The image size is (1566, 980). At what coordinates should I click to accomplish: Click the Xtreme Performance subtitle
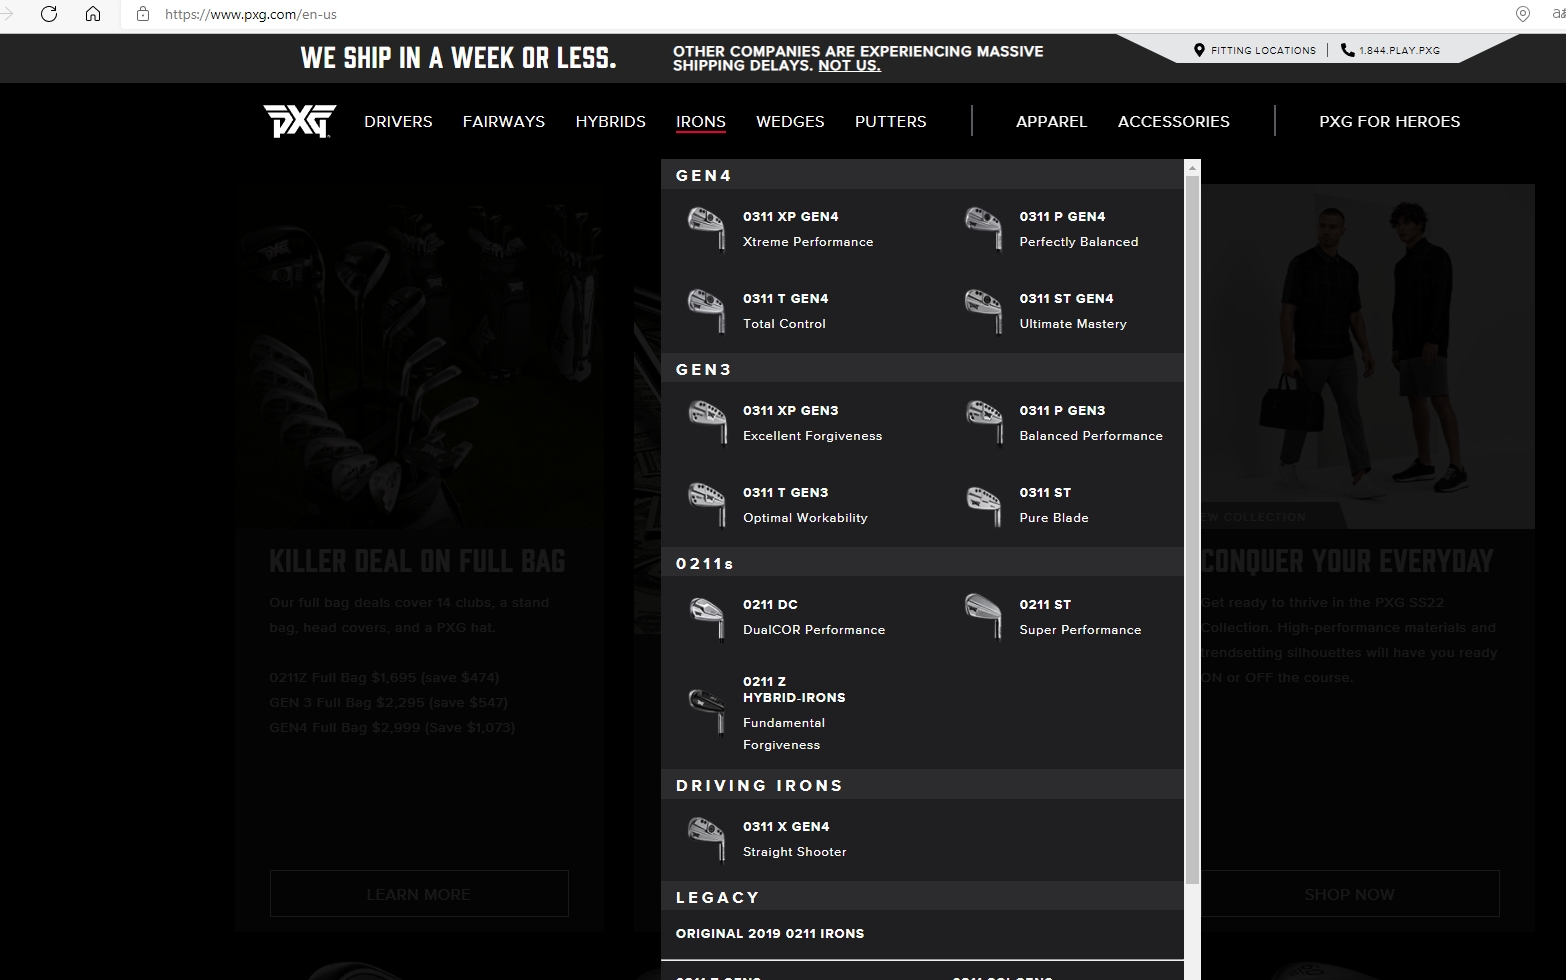coord(808,242)
